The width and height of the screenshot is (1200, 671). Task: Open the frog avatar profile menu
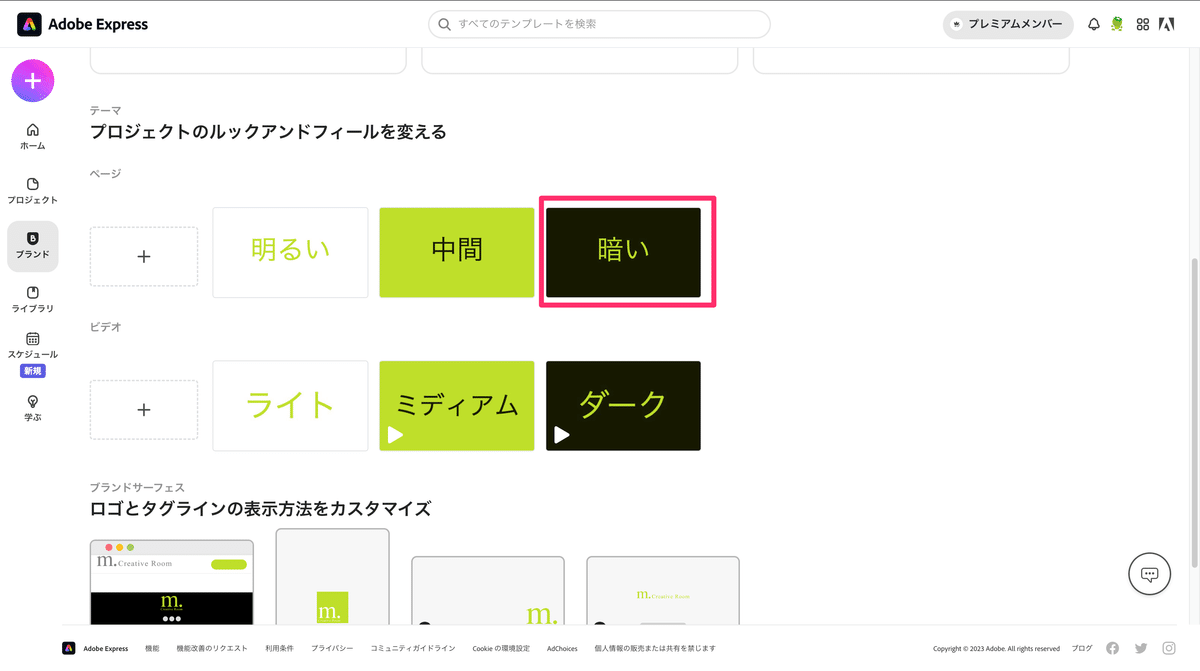[1118, 25]
